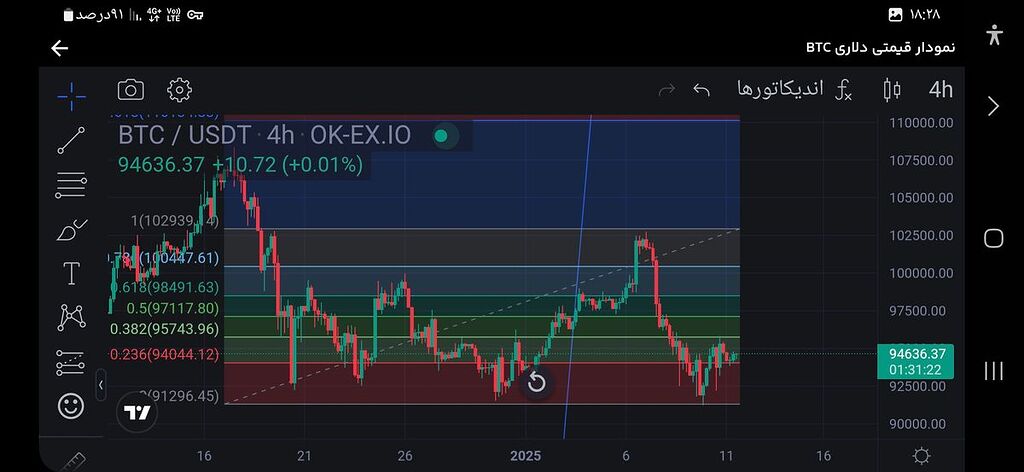Select the text annotation tool
The image size is (1024, 472).
click(x=71, y=273)
